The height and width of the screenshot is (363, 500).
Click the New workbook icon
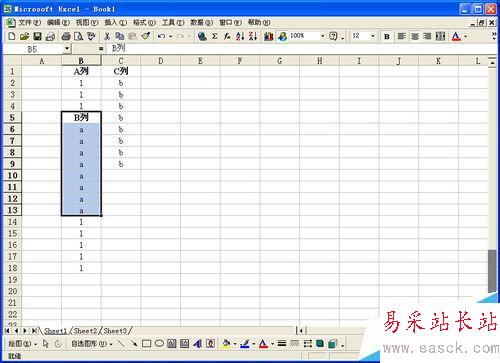[12, 36]
